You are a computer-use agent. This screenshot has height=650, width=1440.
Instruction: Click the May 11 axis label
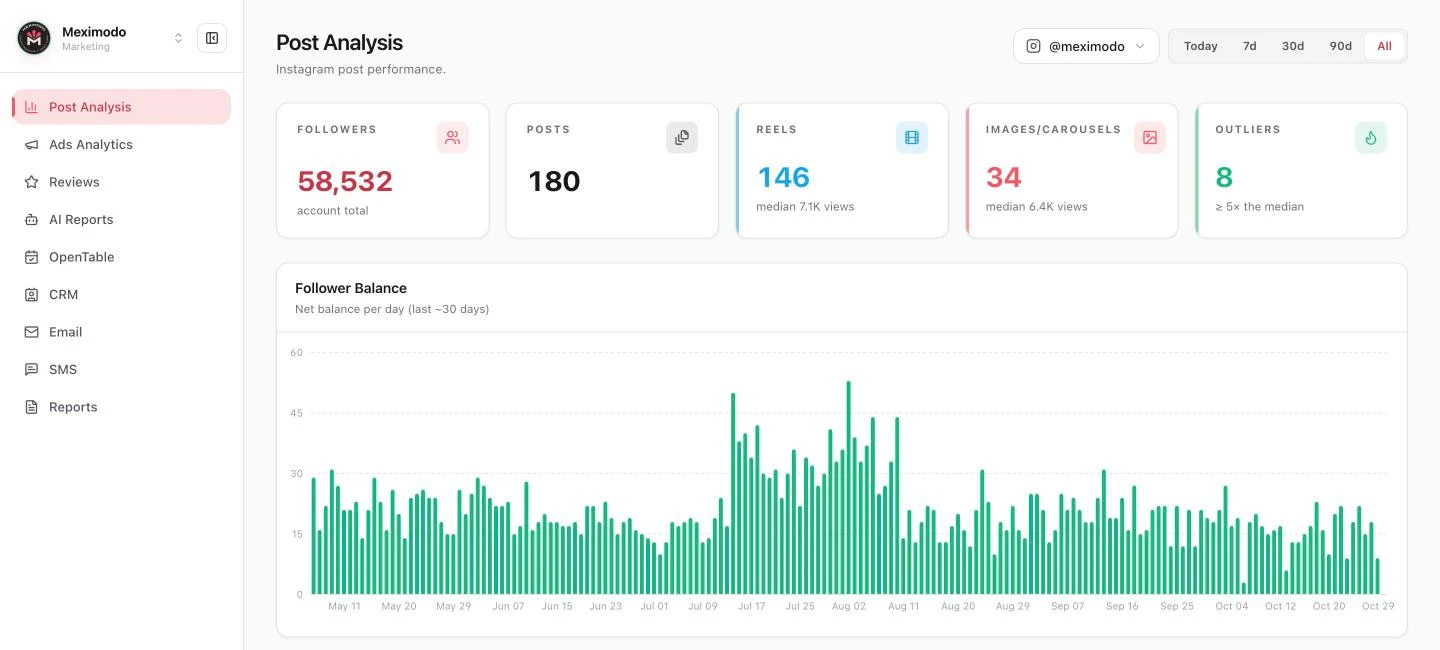[x=344, y=606]
